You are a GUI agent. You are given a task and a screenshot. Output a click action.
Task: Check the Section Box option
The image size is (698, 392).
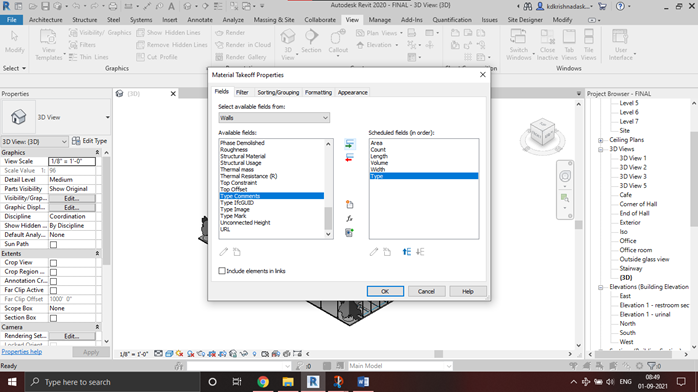(53, 318)
